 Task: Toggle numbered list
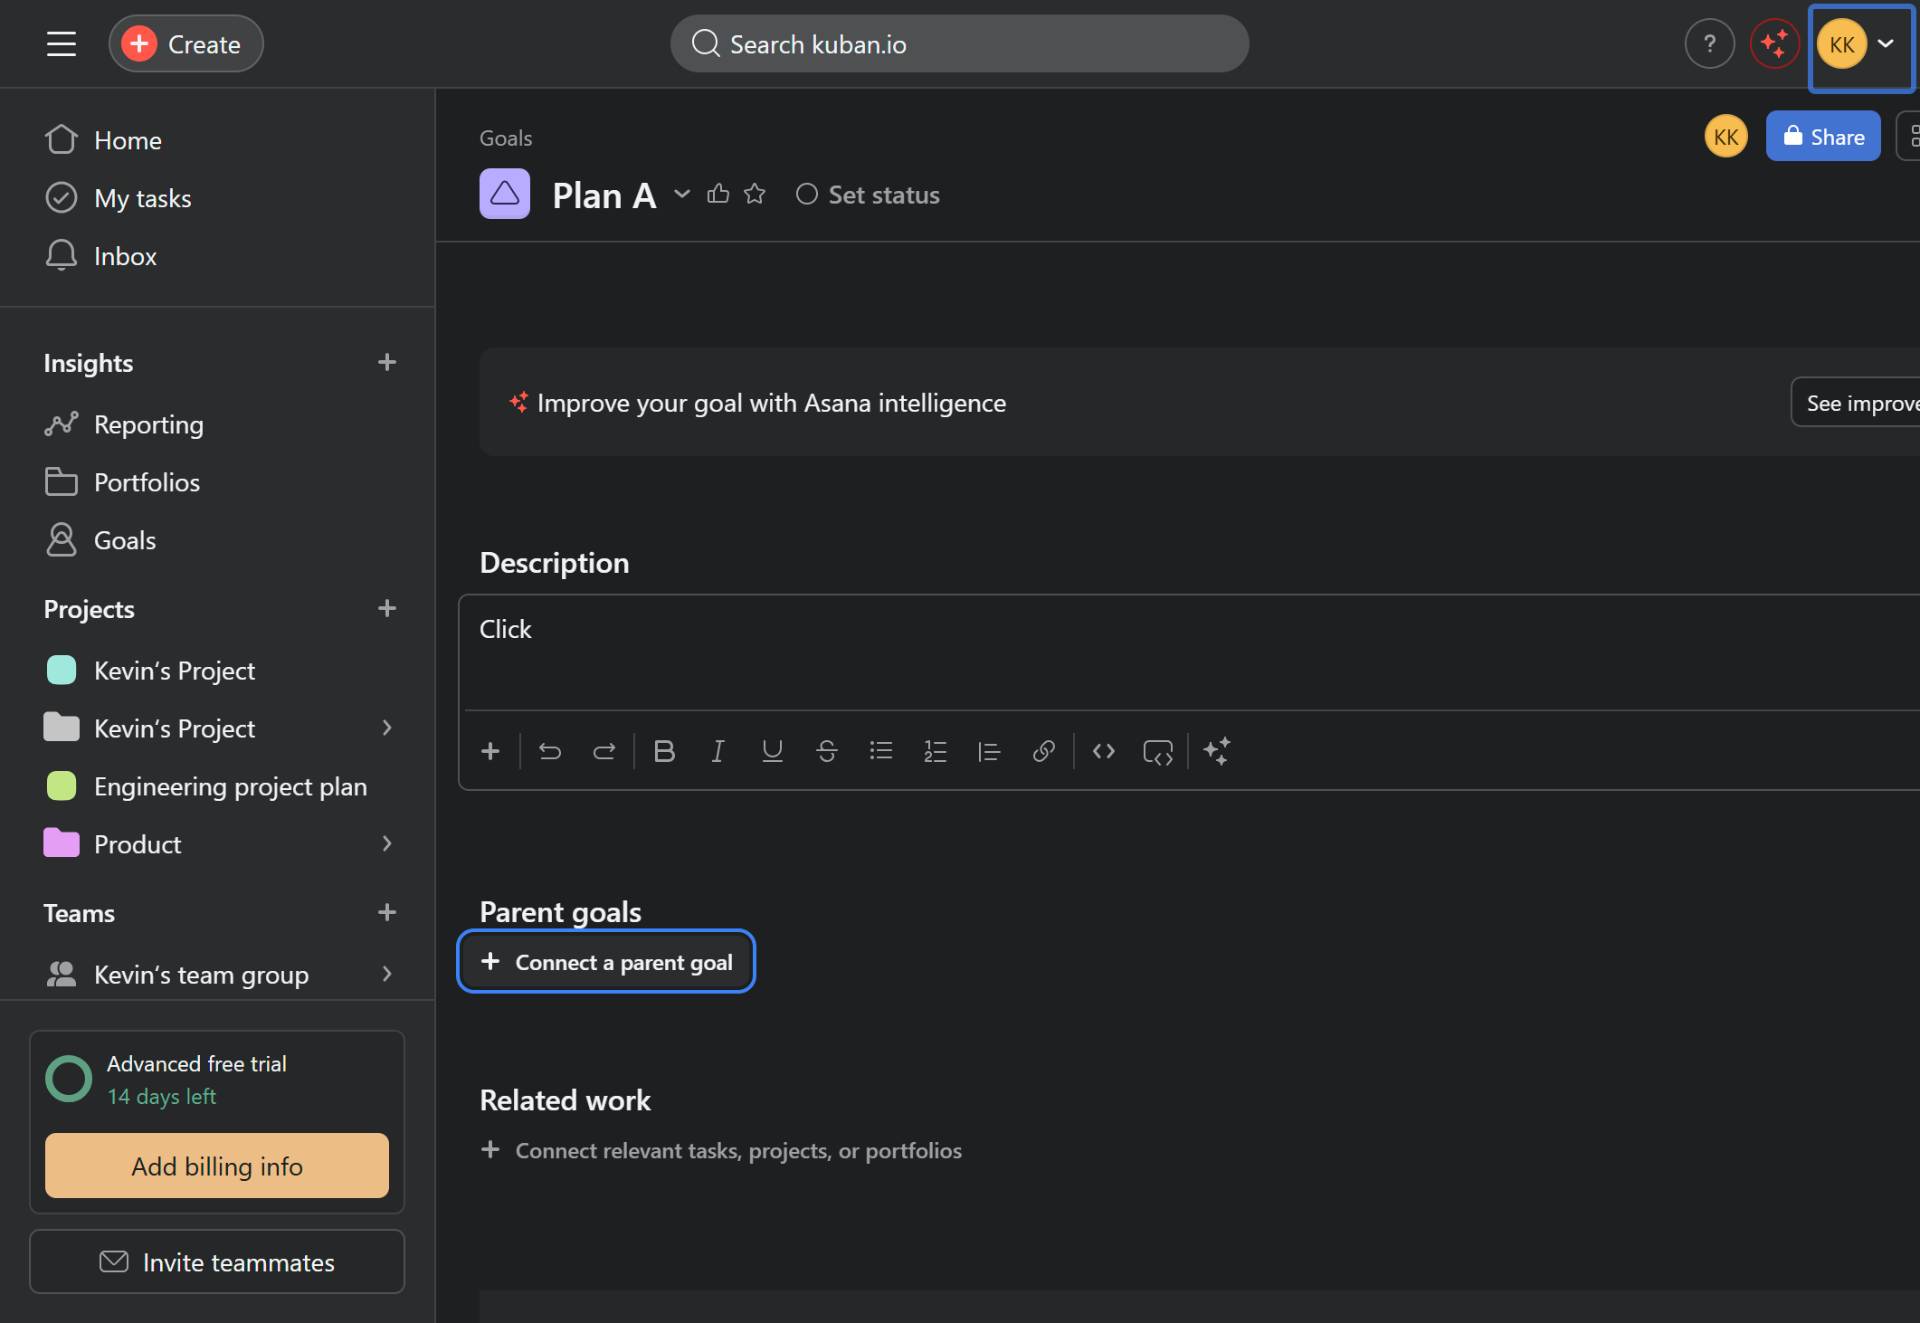click(x=935, y=751)
